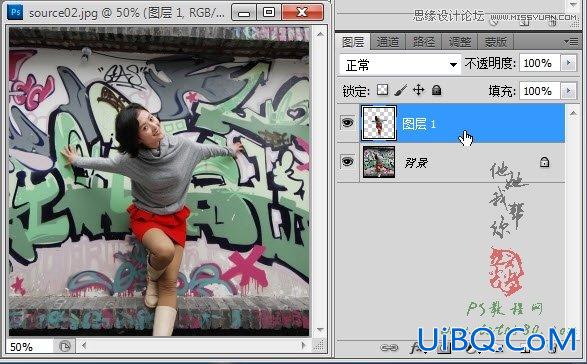Click the Ps icon in the document title bar
Screen dimensions: 587x364
[15, 12]
